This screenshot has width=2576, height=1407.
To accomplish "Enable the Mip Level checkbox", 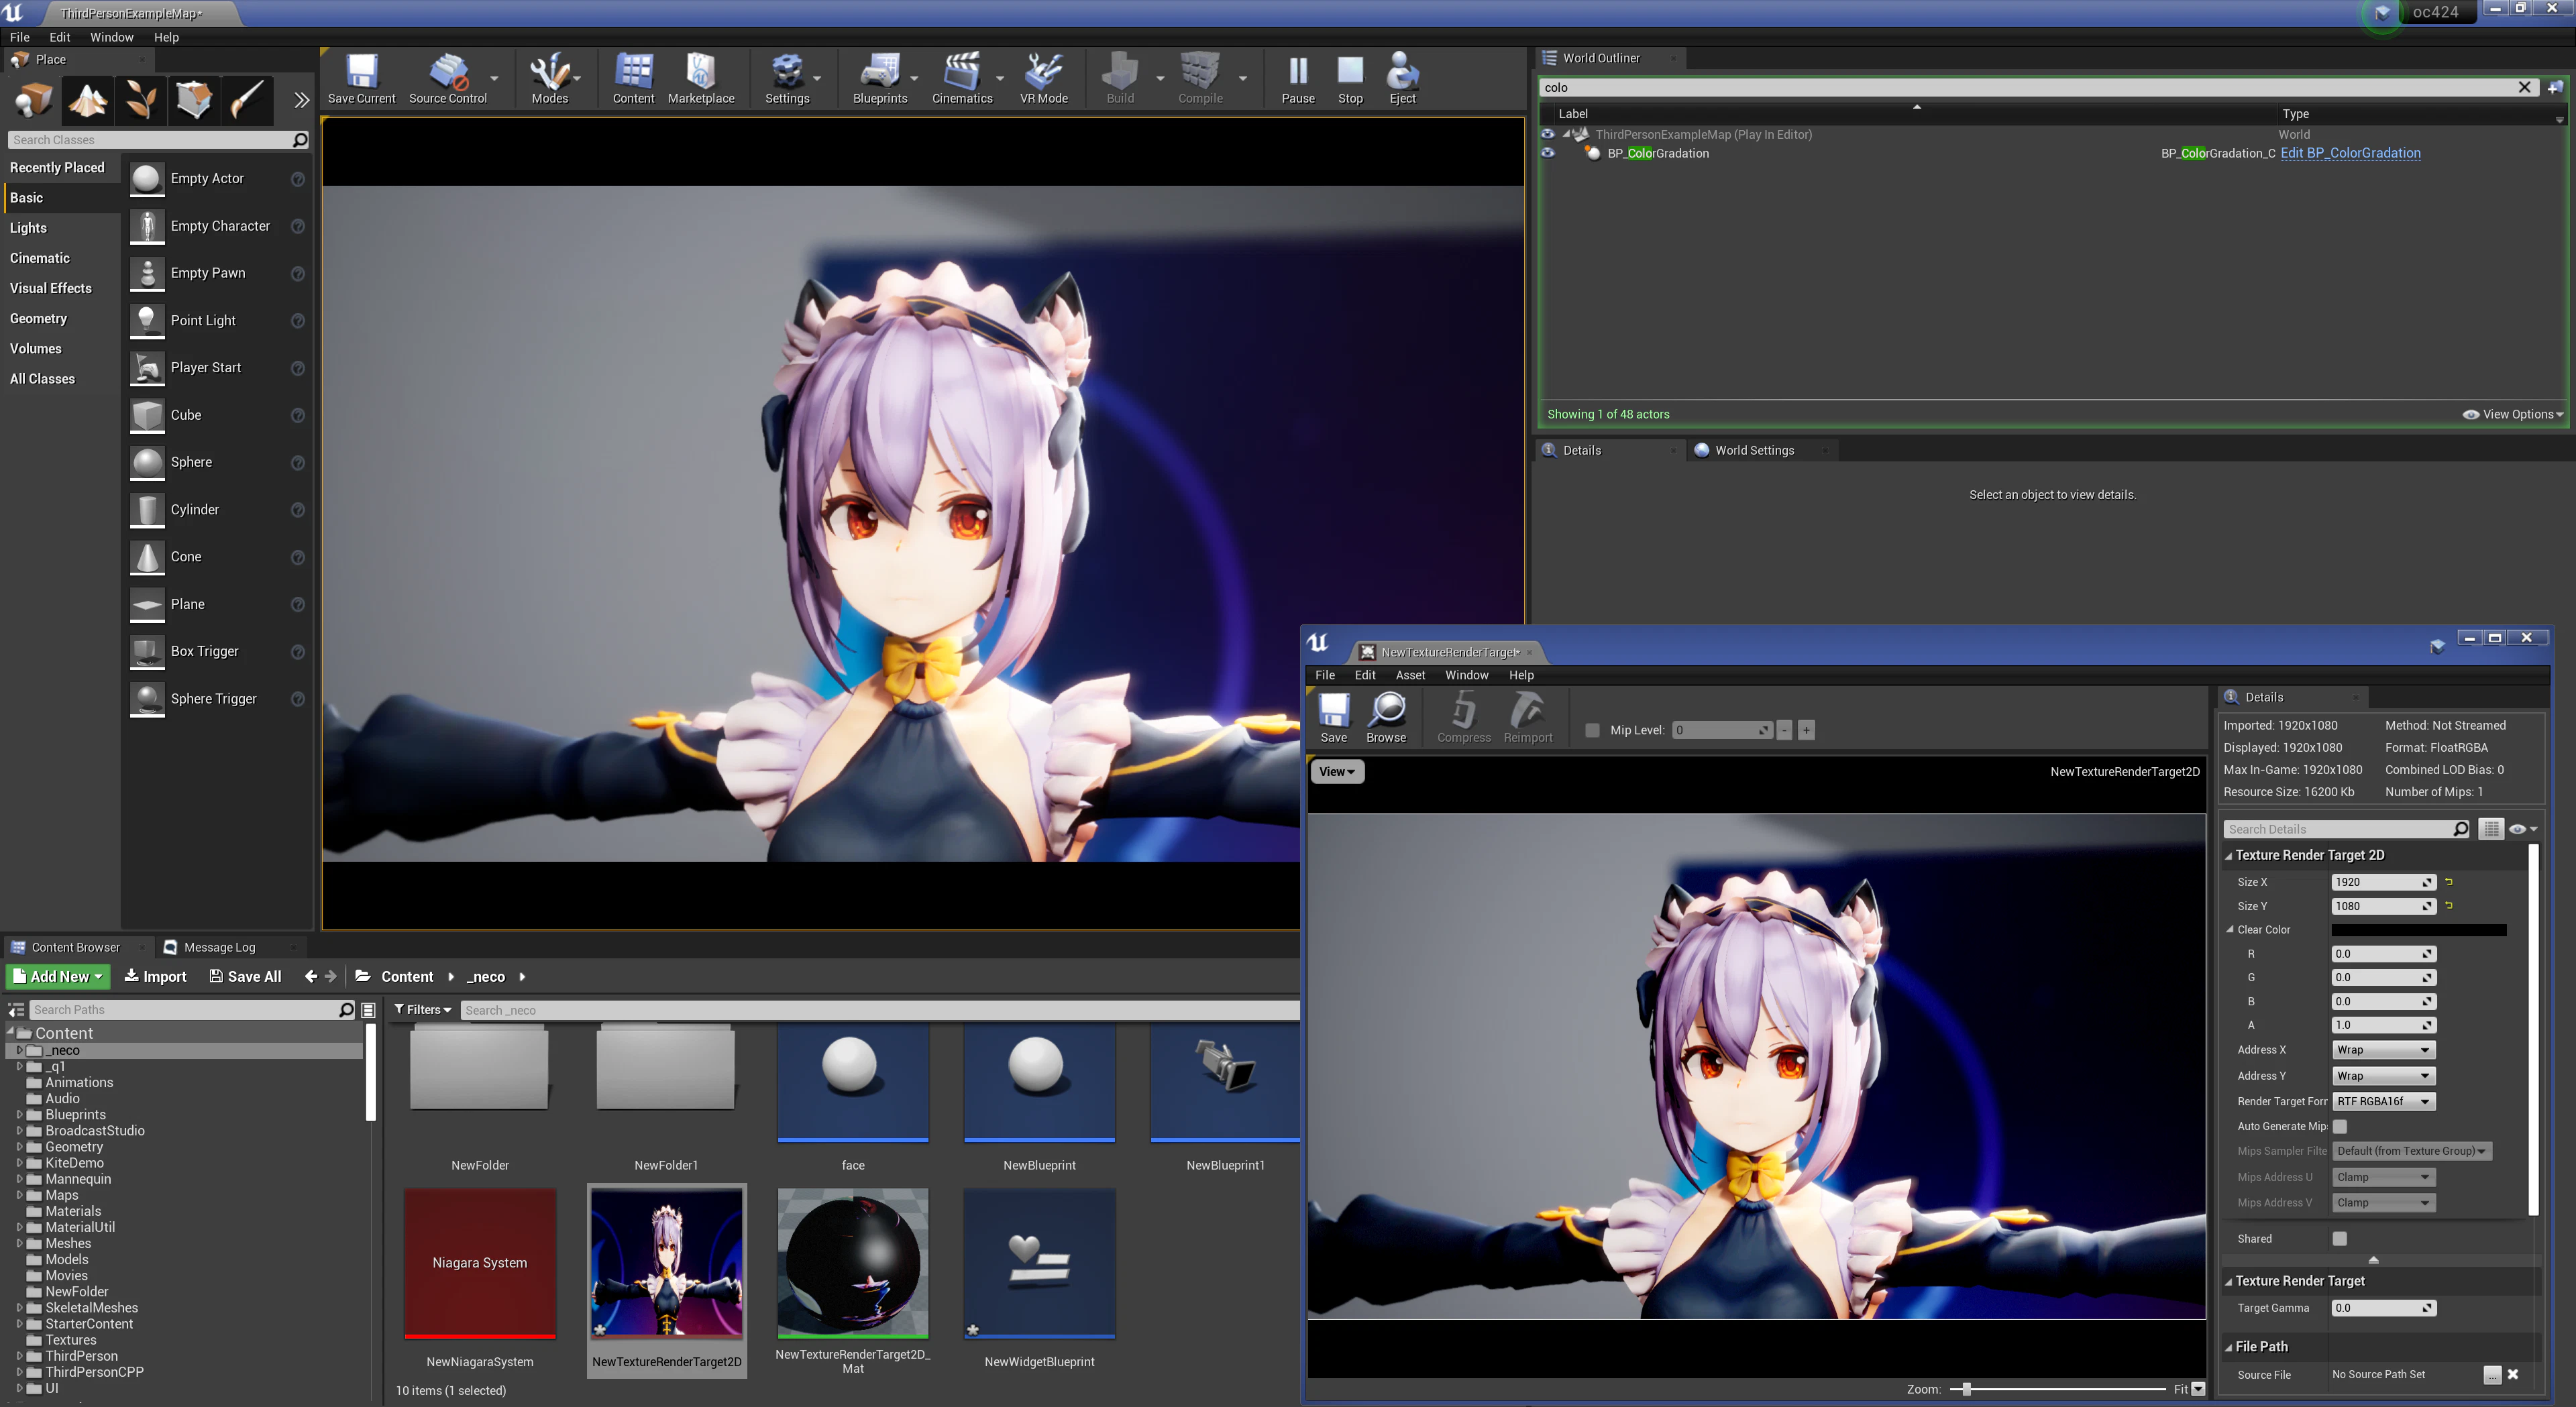I will pyautogui.click(x=1592, y=730).
